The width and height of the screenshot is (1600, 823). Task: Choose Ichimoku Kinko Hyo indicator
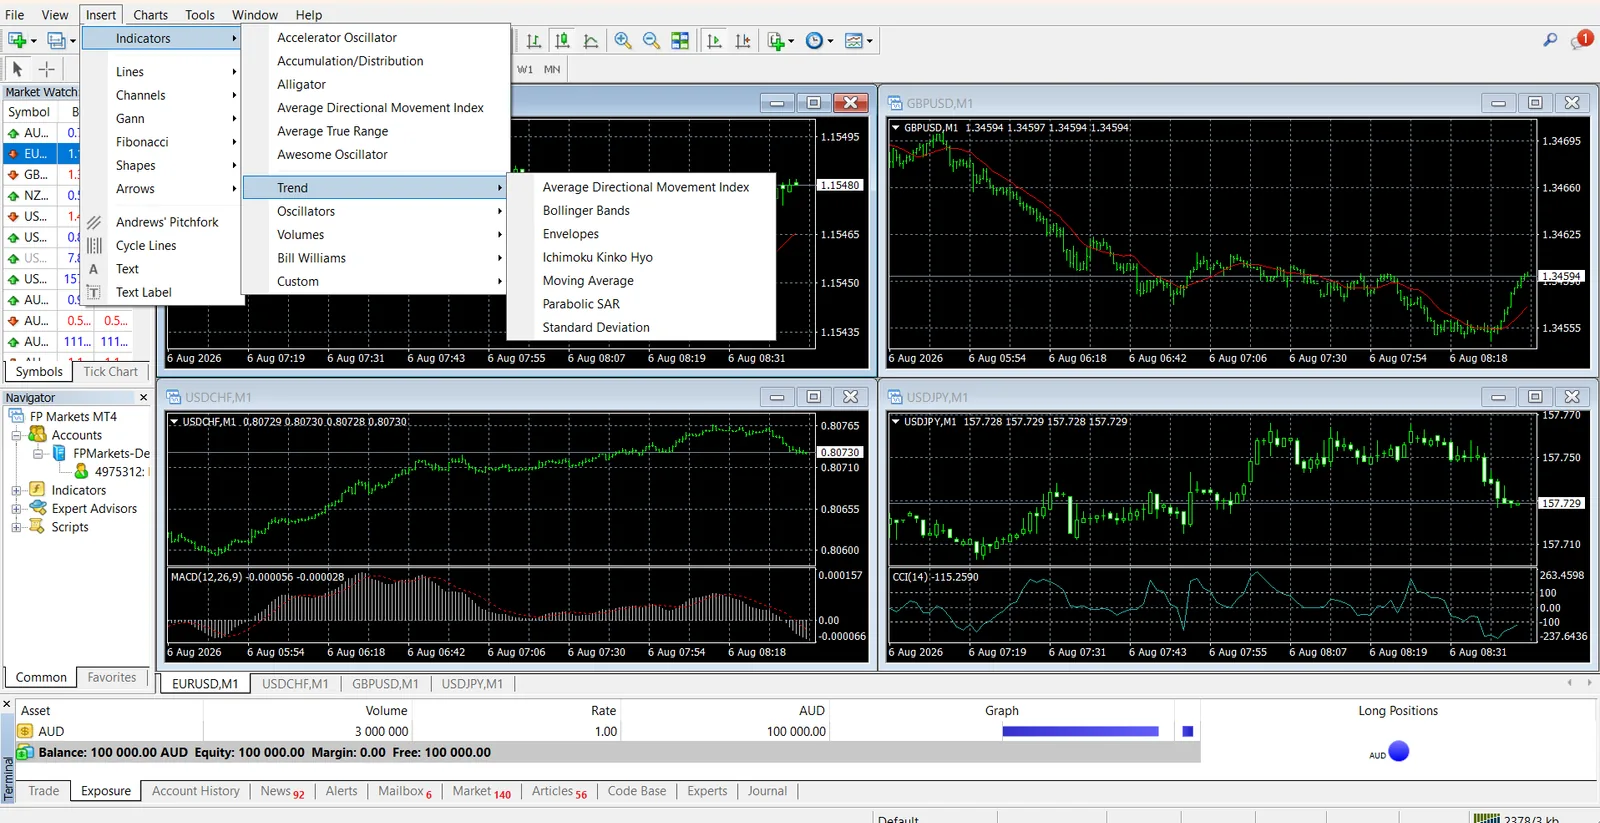[598, 257]
